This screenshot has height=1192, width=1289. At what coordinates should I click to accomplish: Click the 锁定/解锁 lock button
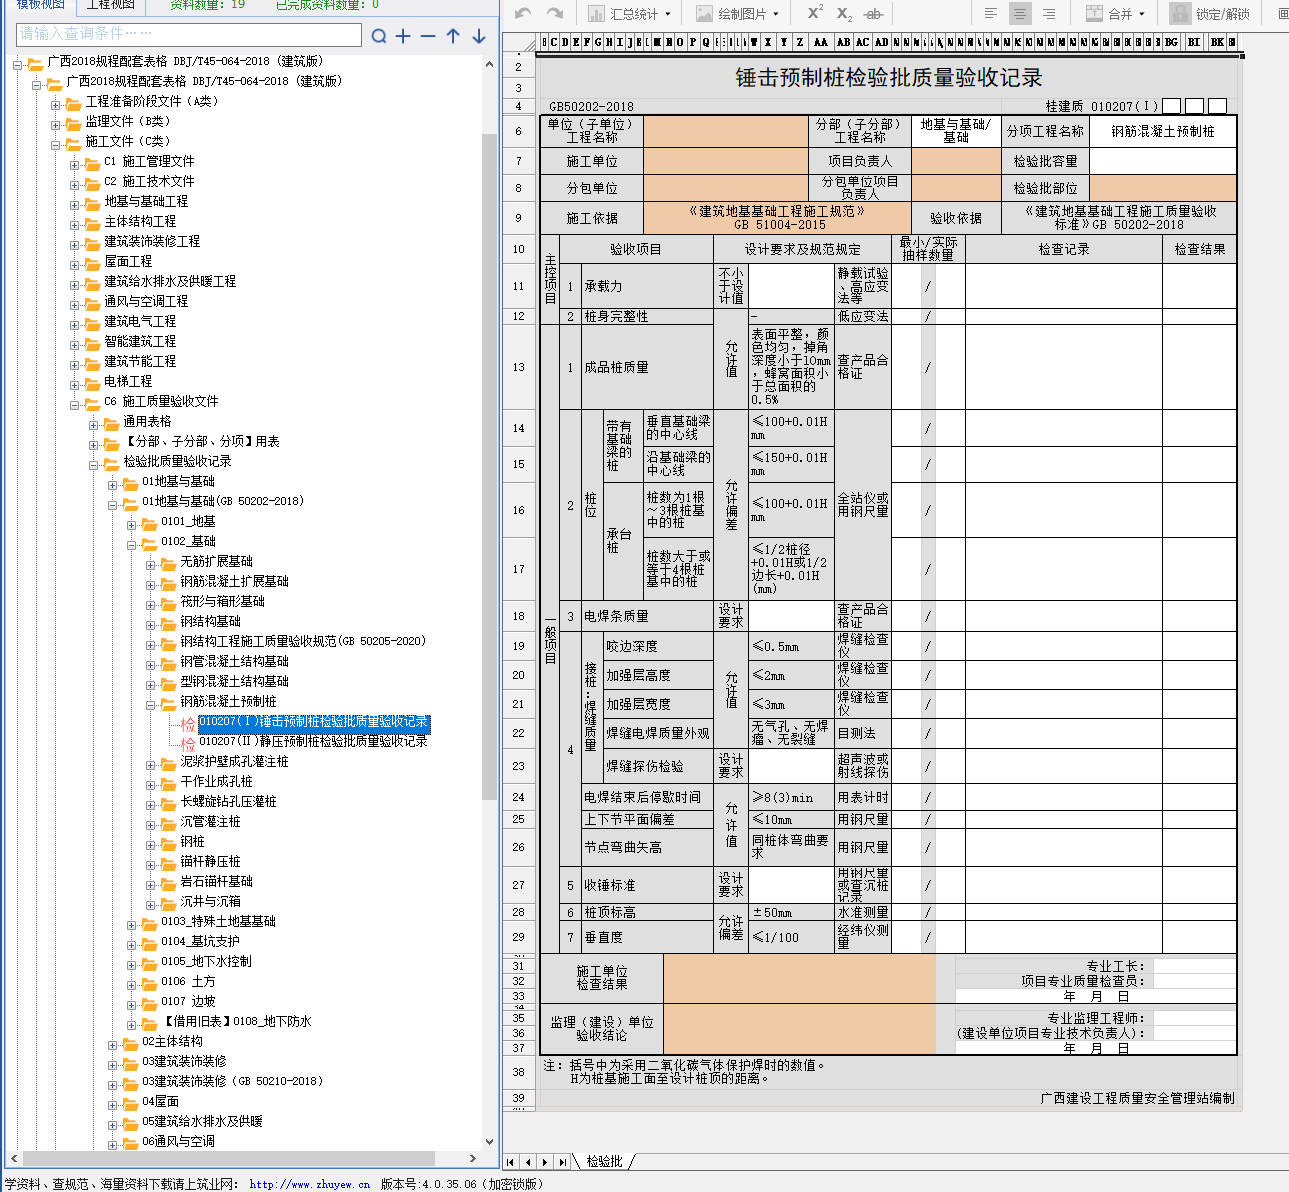pos(1210,13)
